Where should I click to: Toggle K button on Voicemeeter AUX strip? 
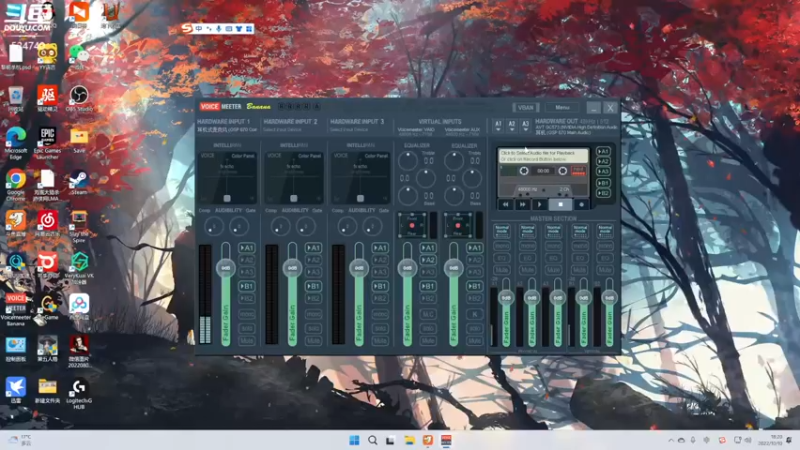point(474,314)
